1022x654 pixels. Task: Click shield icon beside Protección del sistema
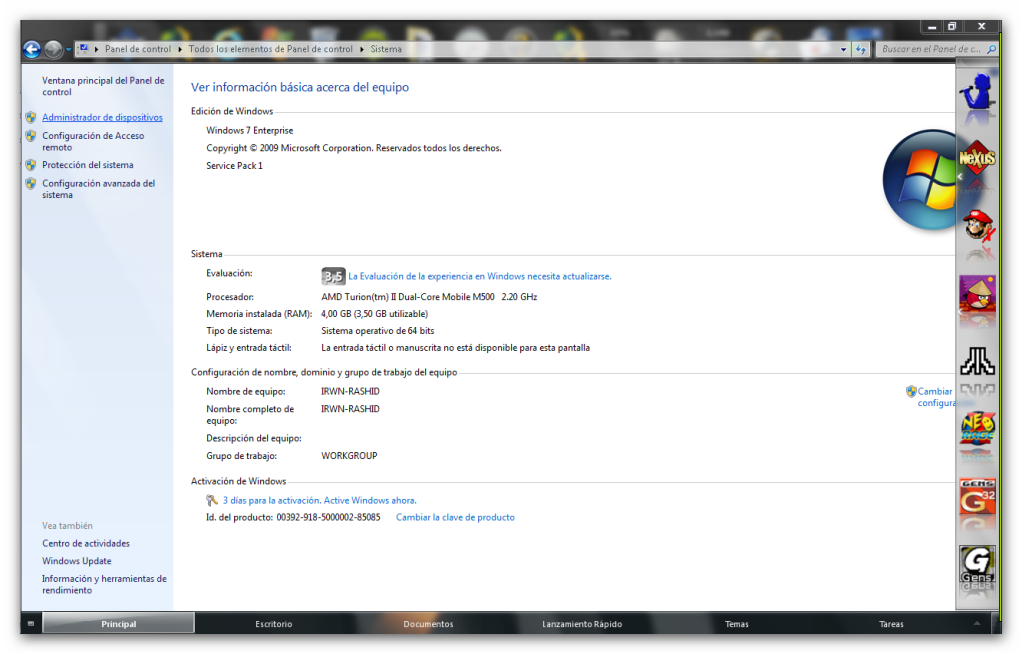pyautogui.click(x=31, y=165)
